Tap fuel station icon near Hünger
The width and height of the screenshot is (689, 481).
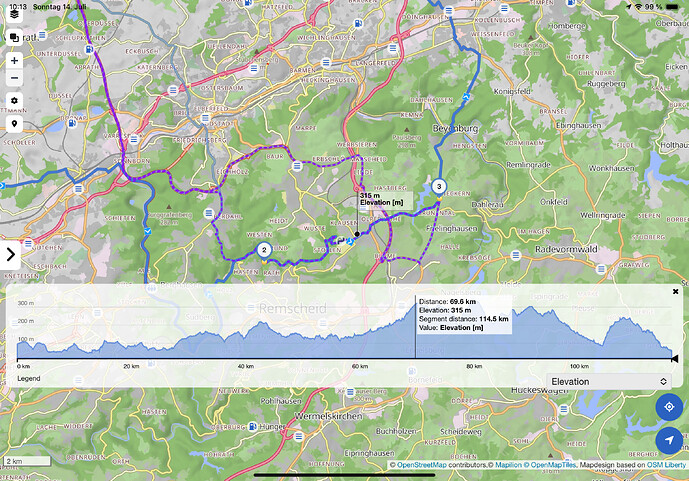pyautogui.click(x=253, y=426)
